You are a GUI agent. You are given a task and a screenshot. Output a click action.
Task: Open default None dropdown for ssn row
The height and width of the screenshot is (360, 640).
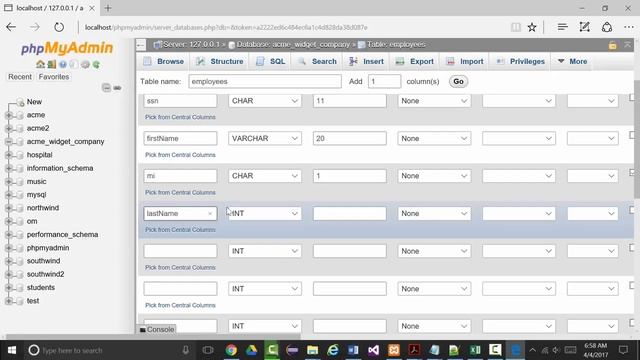pos(434,101)
